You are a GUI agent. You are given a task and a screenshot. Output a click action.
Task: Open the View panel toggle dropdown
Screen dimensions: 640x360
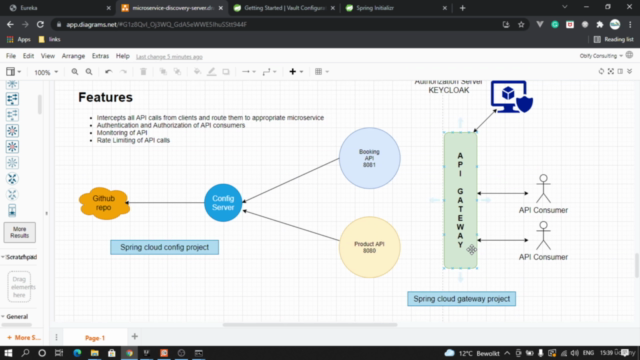tap(13, 72)
